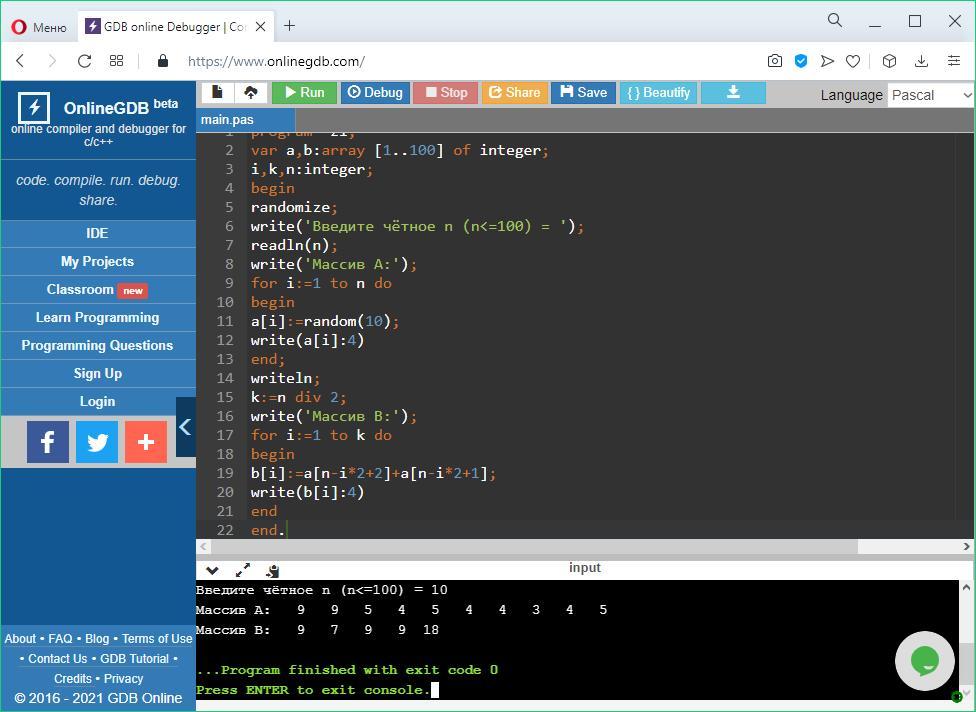Create a new file in editor
The image size is (976, 712).
click(217, 93)
